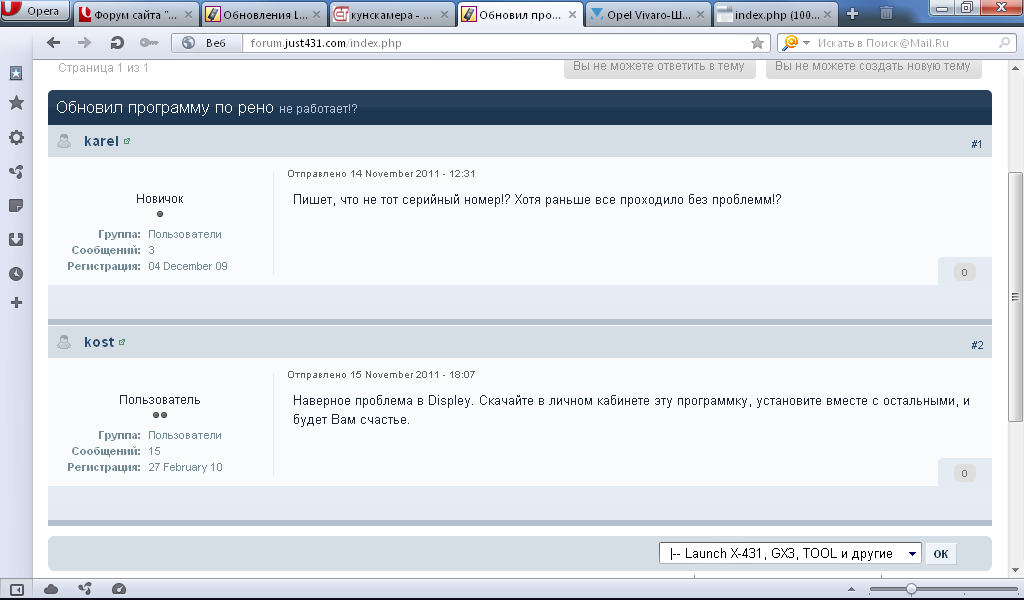This screenshot has height=600, width=1024.
Task: Go forward with the arrow button
Action: (x=85, y=43)
